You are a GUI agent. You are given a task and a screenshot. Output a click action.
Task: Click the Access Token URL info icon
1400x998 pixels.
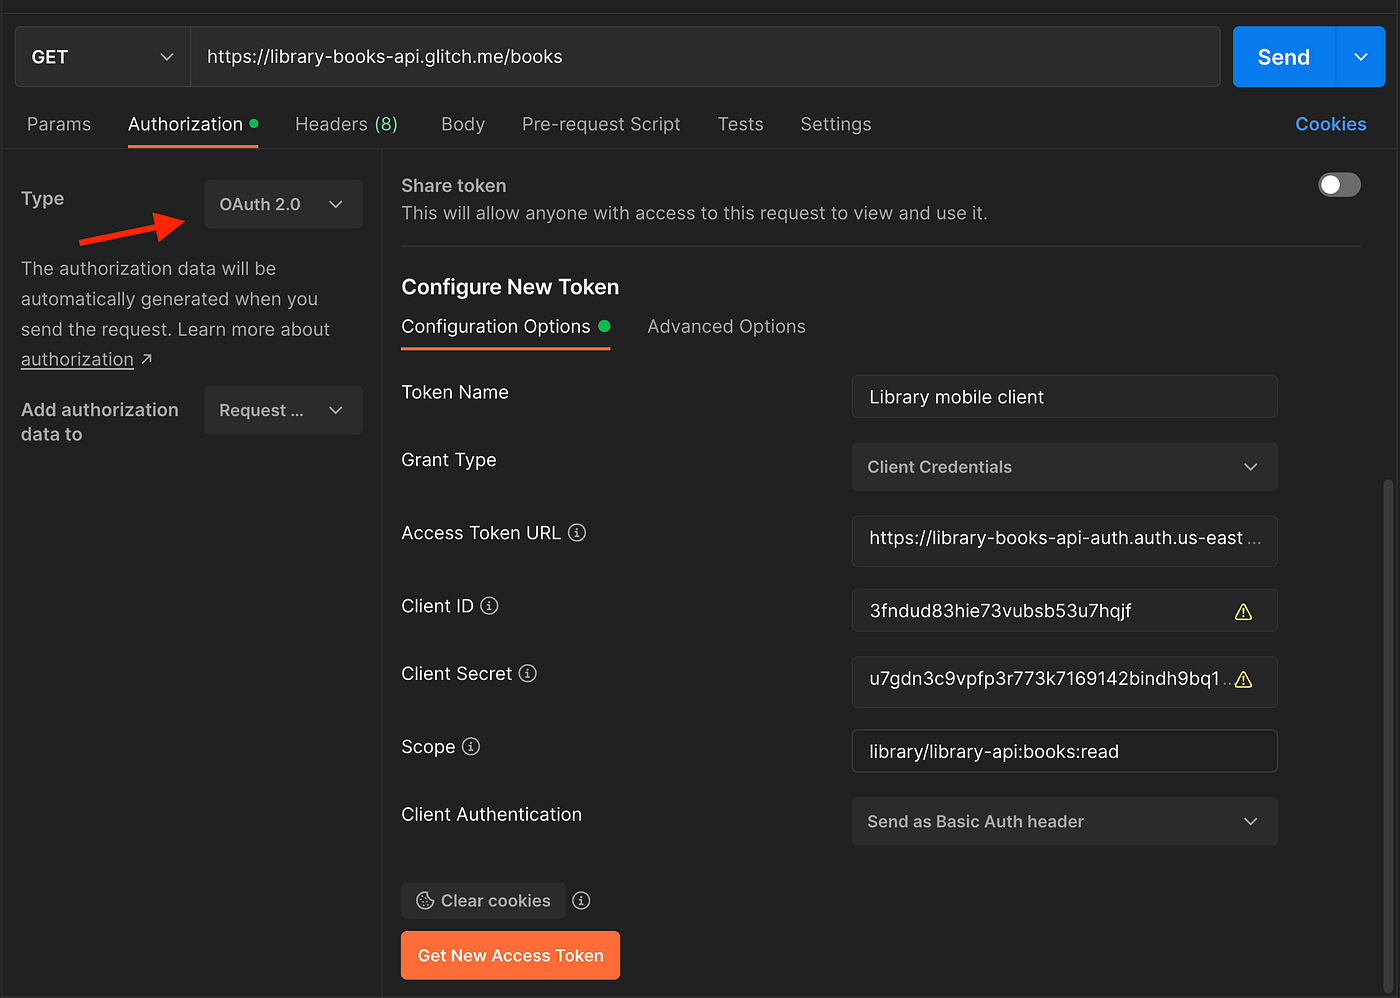(577, 533)
